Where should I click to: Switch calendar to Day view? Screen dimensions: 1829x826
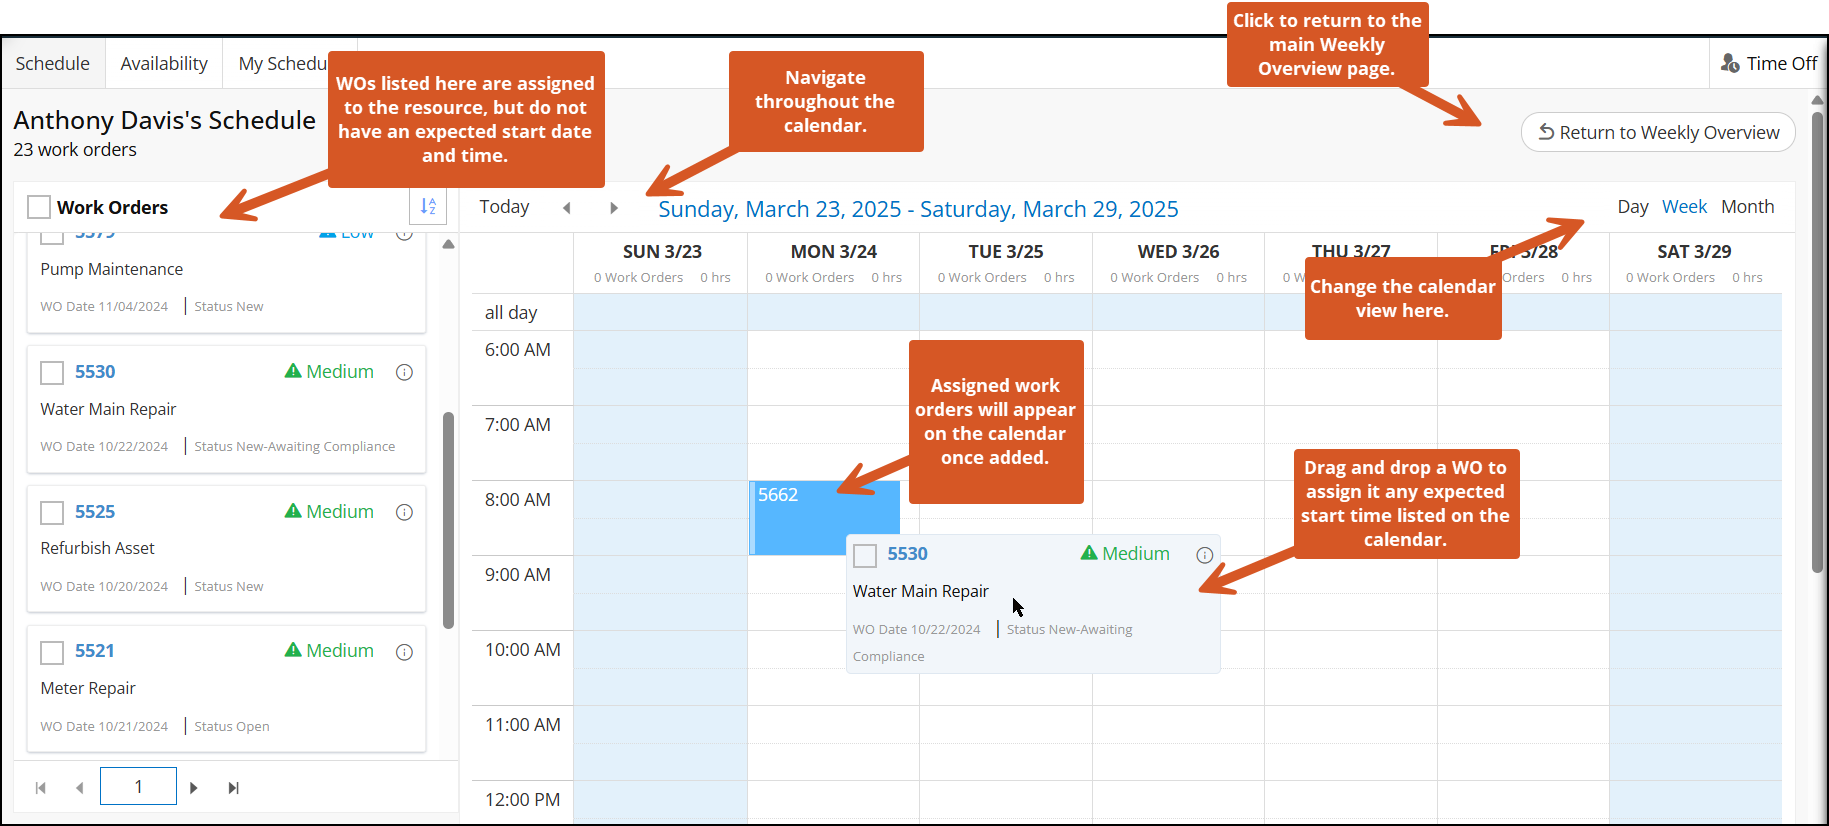[x=1632, y=207]
